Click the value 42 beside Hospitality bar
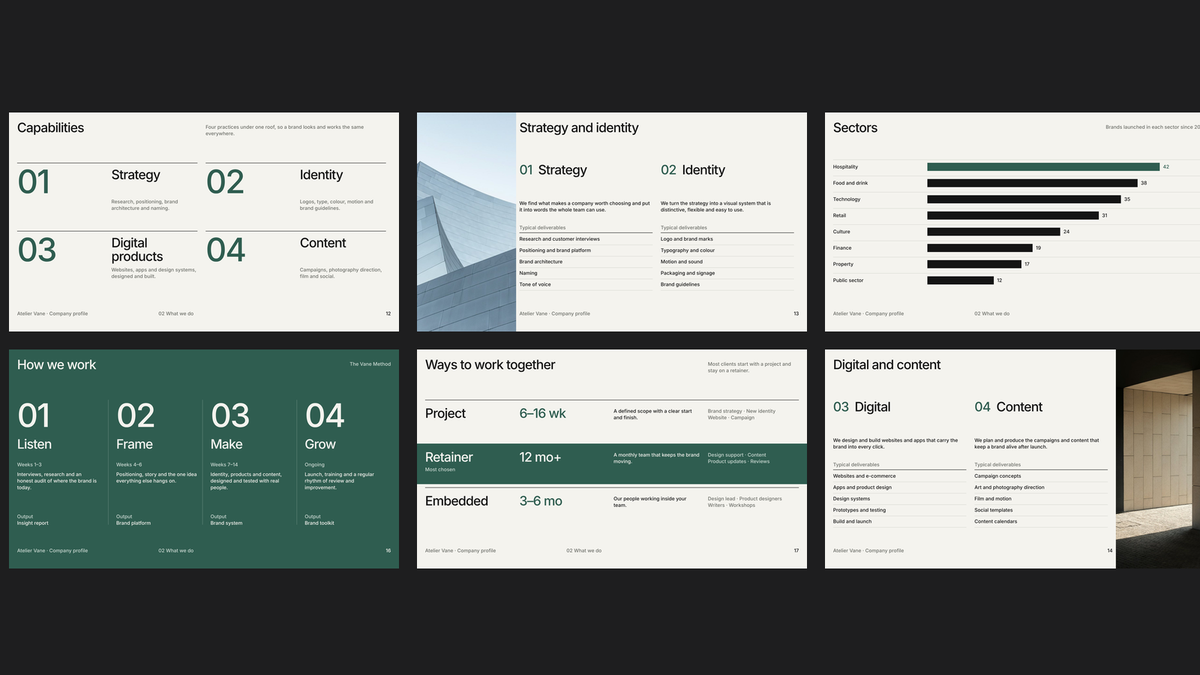The image size is (1200, 675). [x=1166, y=167]
